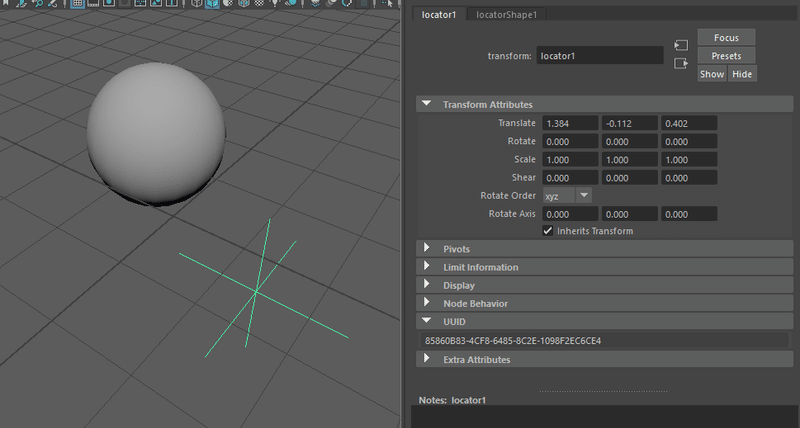Enable wireframe cube shading icon

[x=196, y=3]
